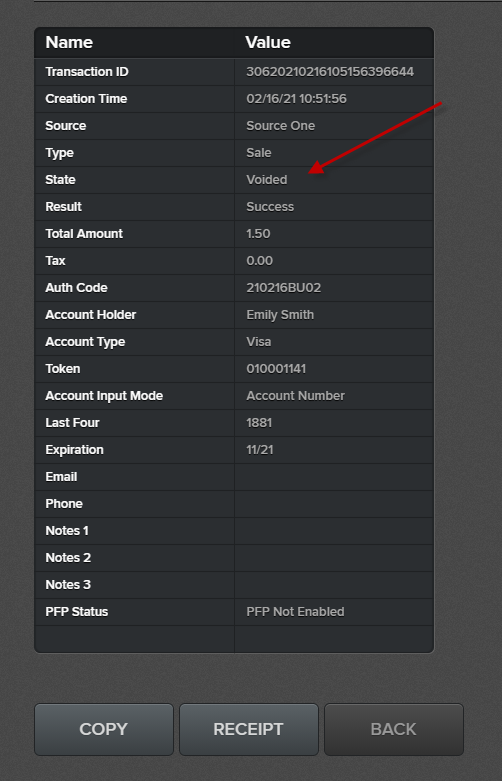This screenshot has height=781, width=502.
Task: Select the Expiration value 11/21
Action: pos(259,450)
